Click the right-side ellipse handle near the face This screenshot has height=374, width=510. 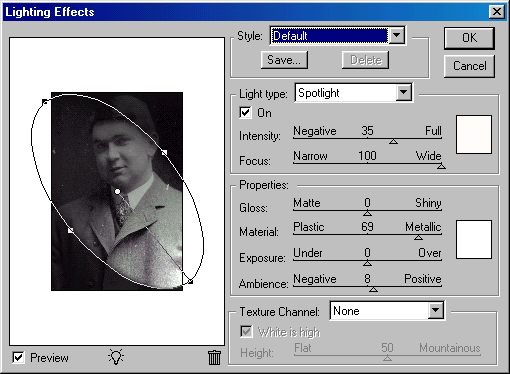164,153
